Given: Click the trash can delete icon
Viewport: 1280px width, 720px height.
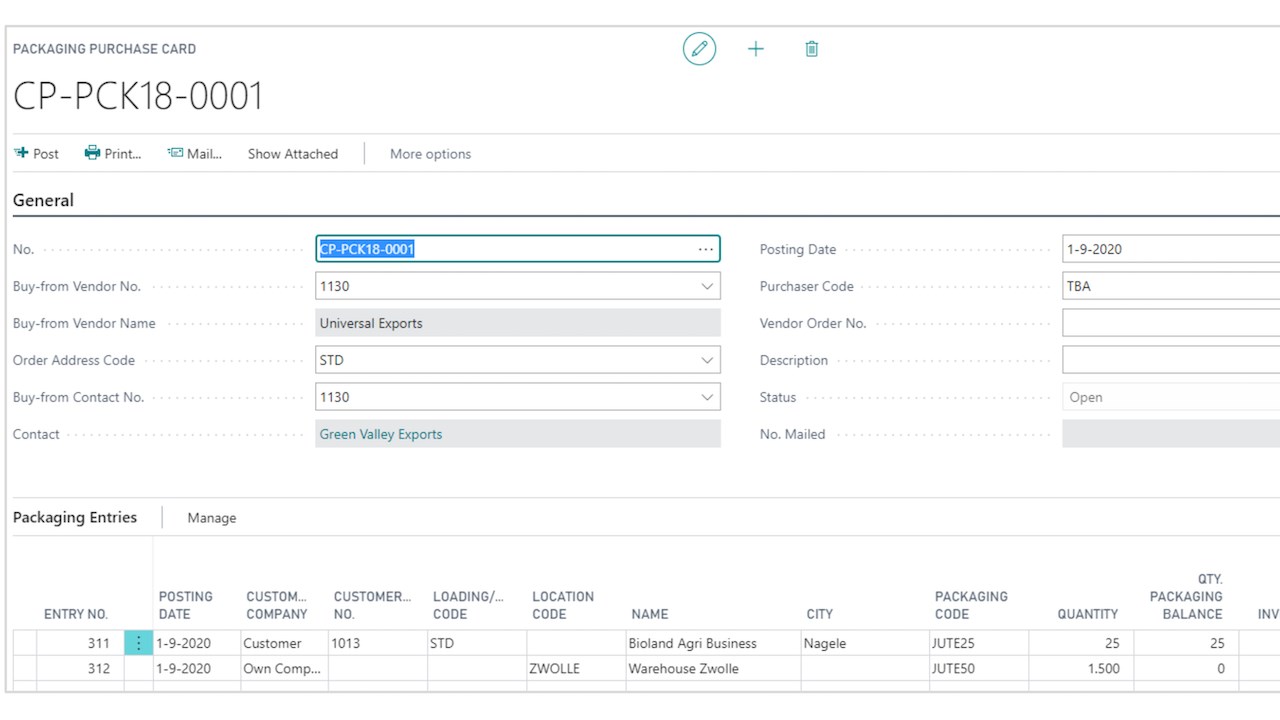Looking at the screenshot, I should tap(812, 49).
